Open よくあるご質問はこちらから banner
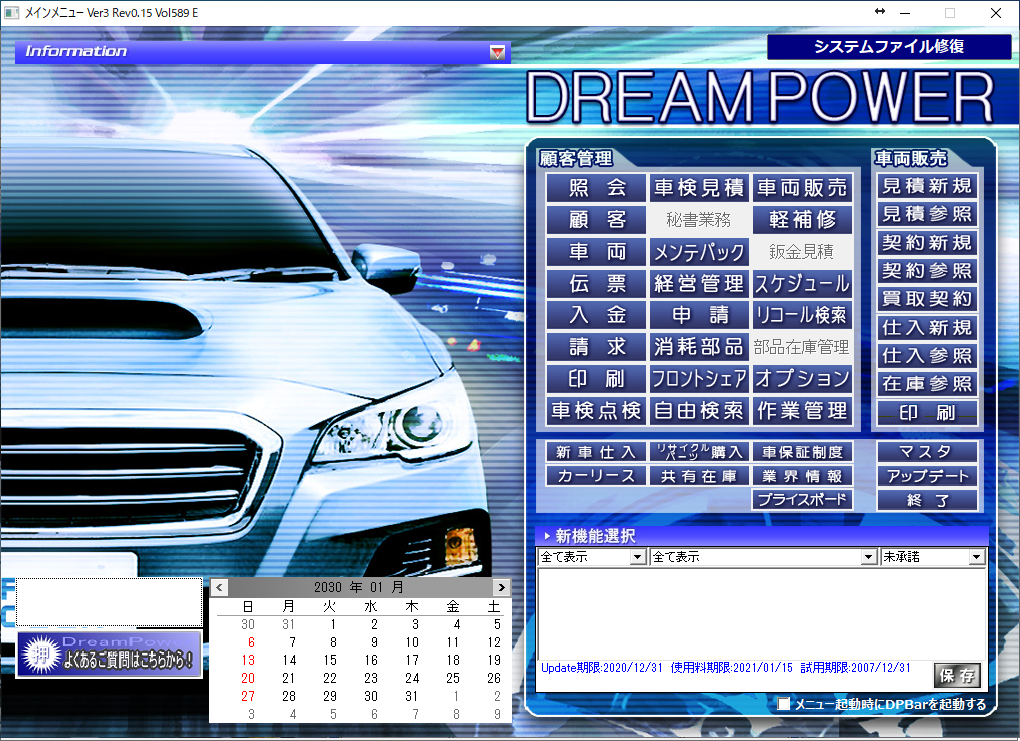The image size is (1020, 741). pos(109,654)
